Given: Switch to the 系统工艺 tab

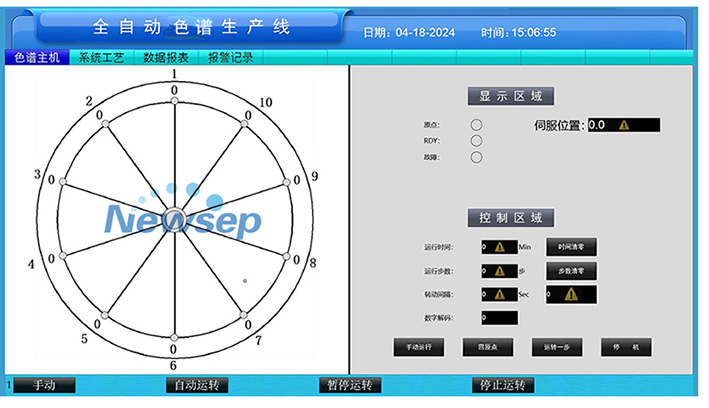Looking at the screenshot, I should pyautogui.click(x=102, y=58).
